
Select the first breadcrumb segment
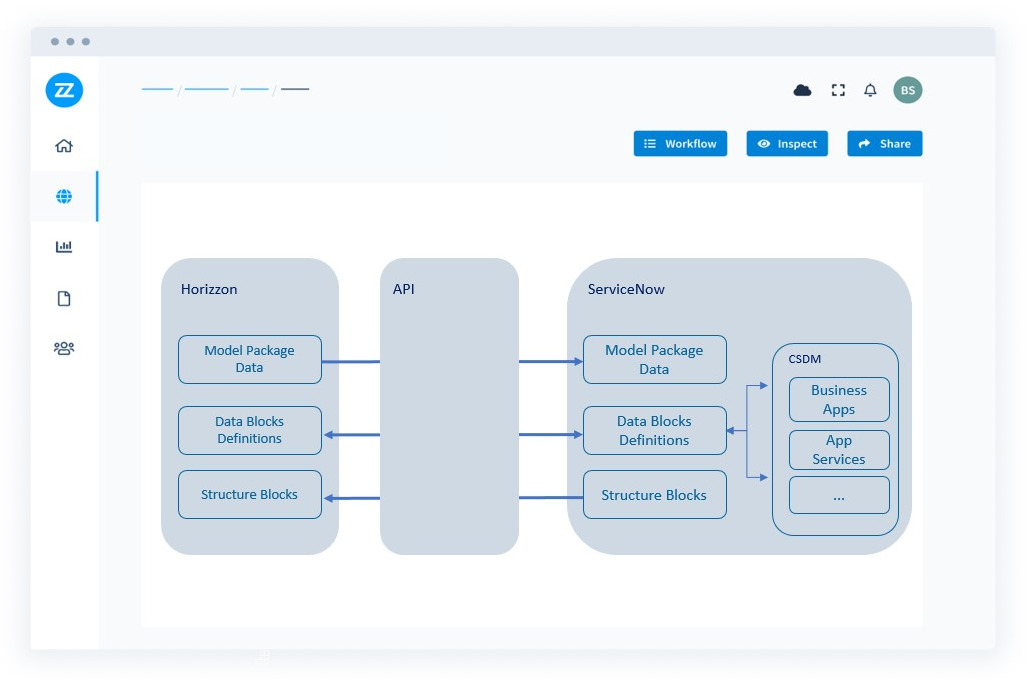pos(157,89)
